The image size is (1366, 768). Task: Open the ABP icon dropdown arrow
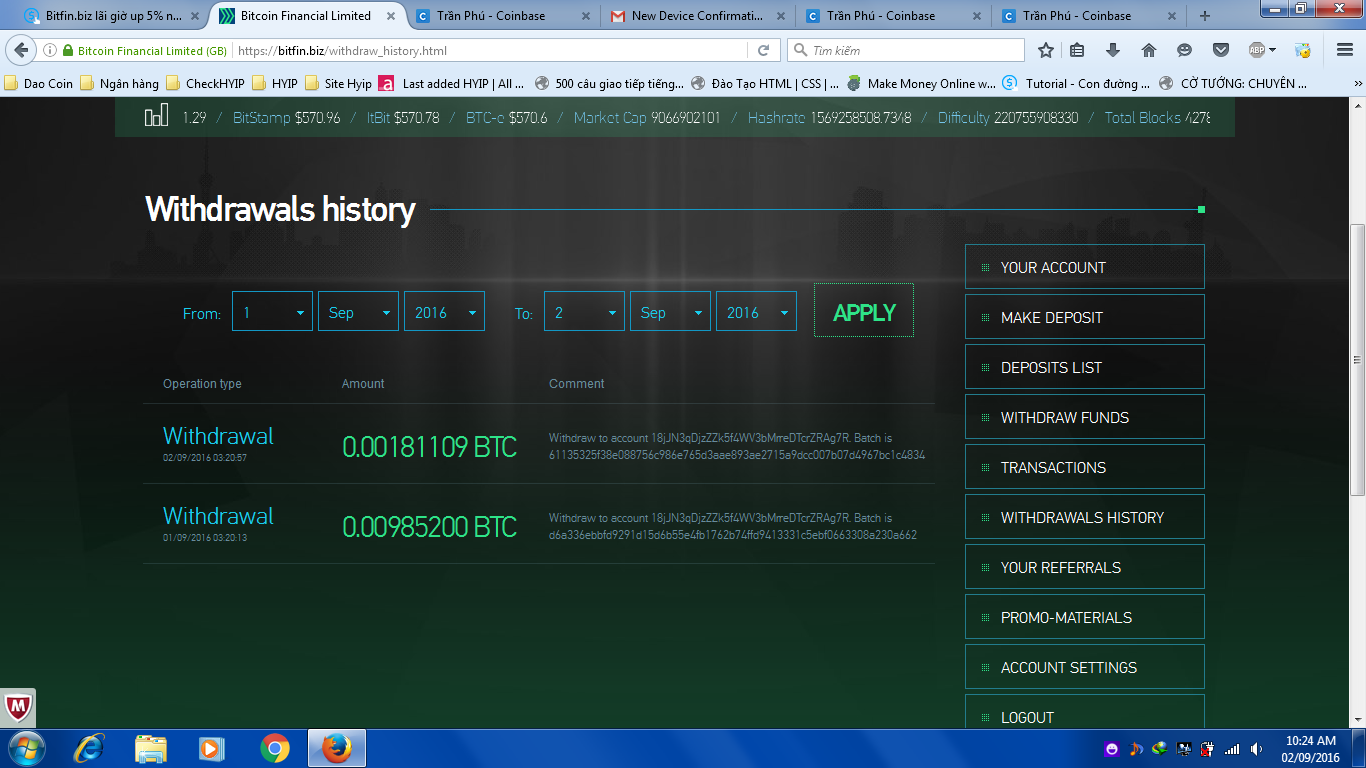(x=1273, y=50)
